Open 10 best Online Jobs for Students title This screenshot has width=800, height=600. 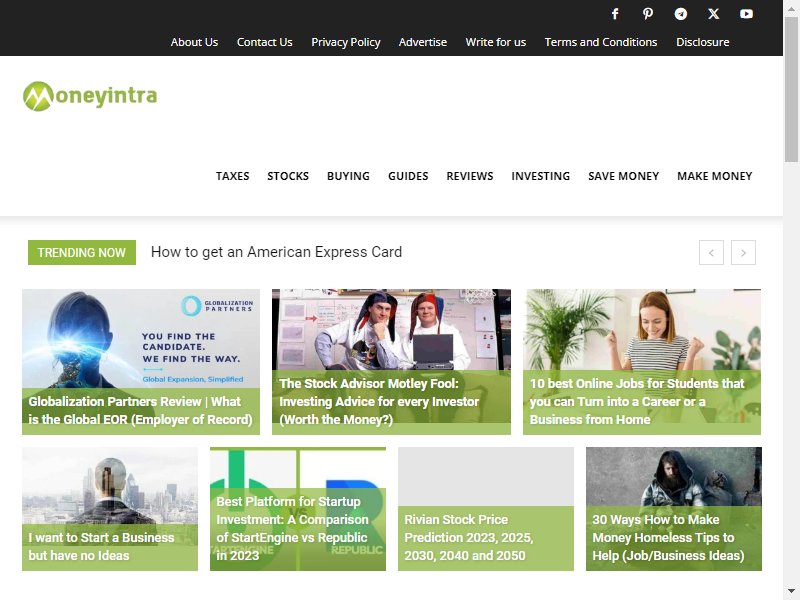[x=637, y=402]
